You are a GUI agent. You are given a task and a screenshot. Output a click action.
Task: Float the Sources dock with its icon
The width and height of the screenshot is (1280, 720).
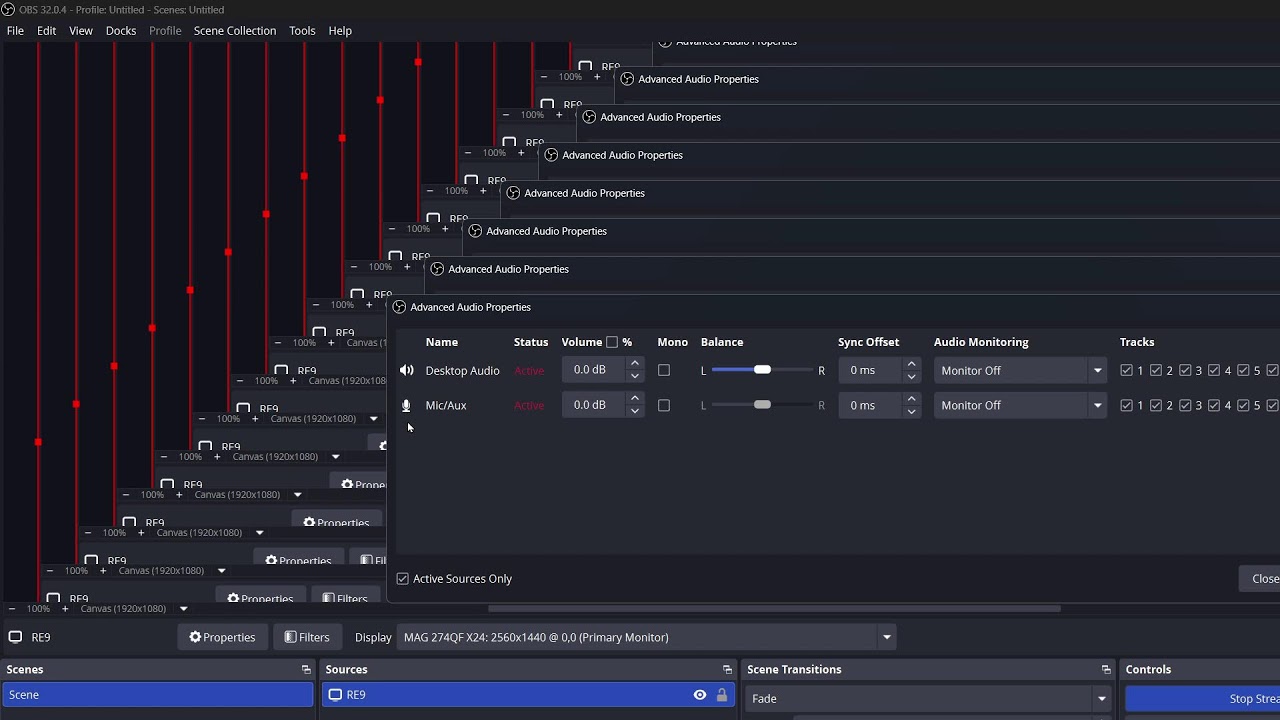tap(727, 670)
